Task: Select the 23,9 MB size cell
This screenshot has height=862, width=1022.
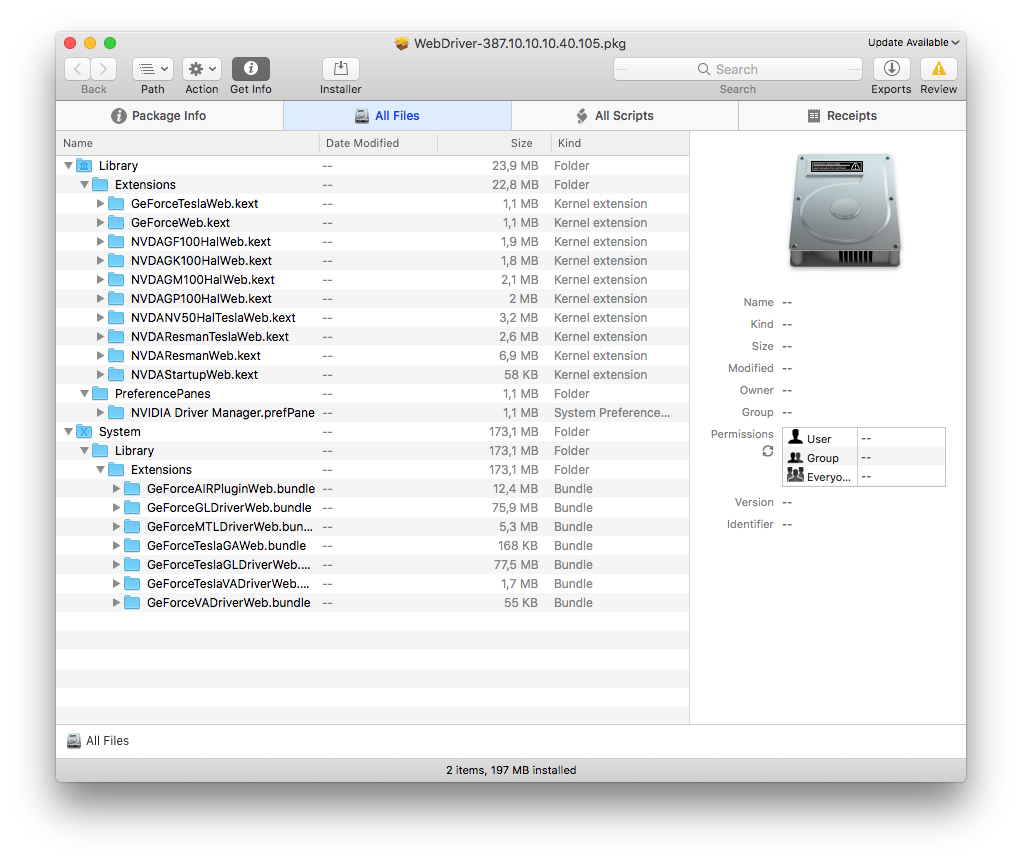Action: (515, 165)
